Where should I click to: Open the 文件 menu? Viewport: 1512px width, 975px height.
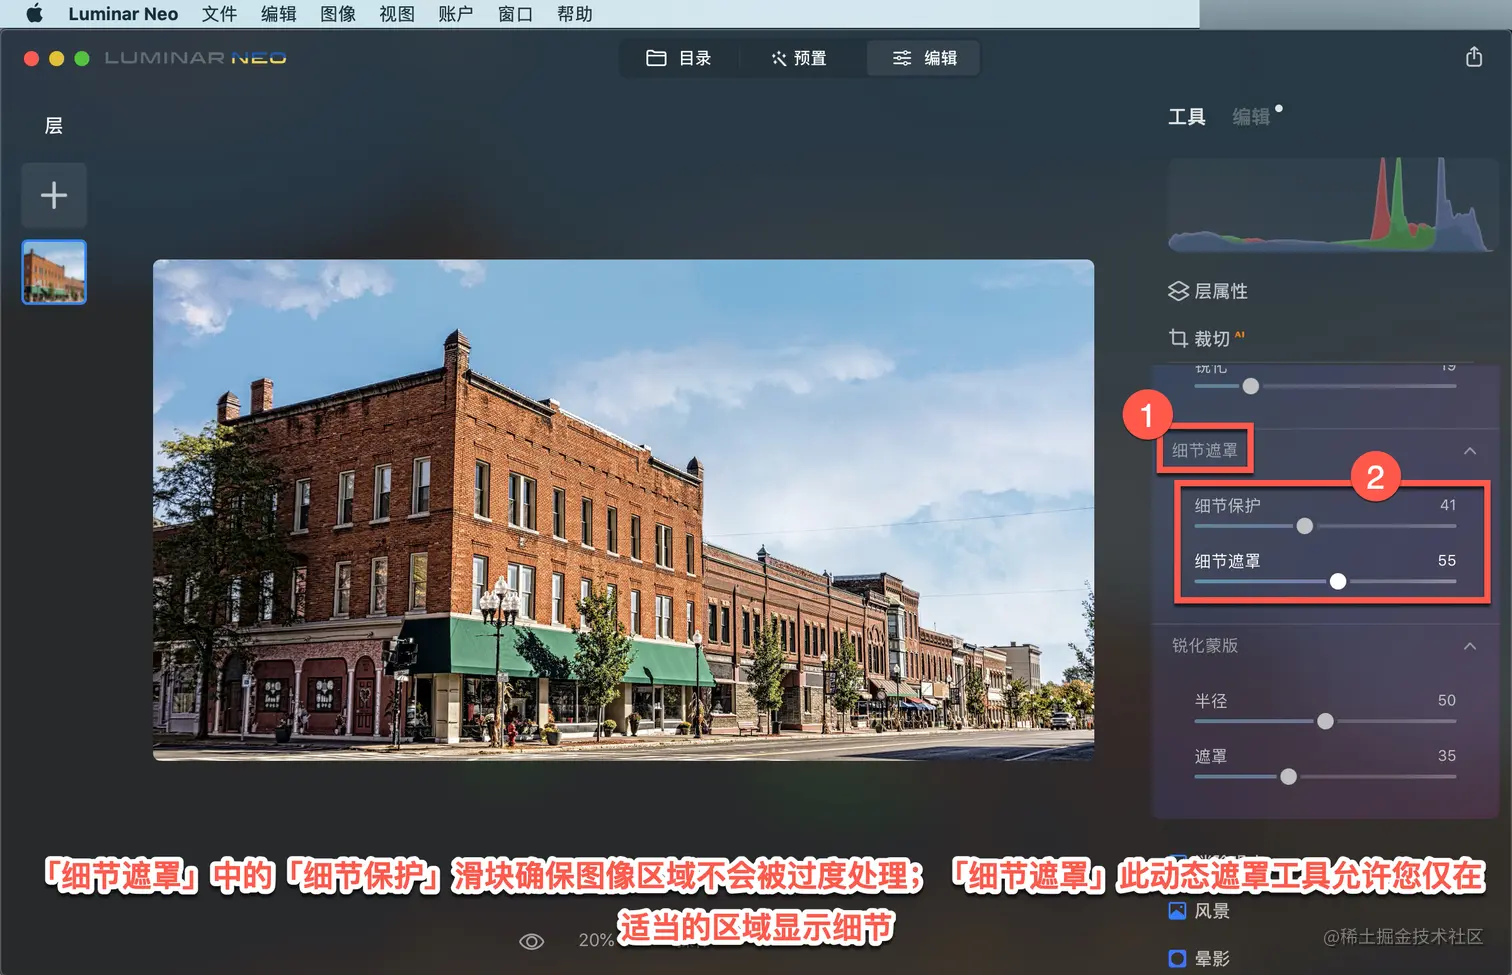coord(219,14)
